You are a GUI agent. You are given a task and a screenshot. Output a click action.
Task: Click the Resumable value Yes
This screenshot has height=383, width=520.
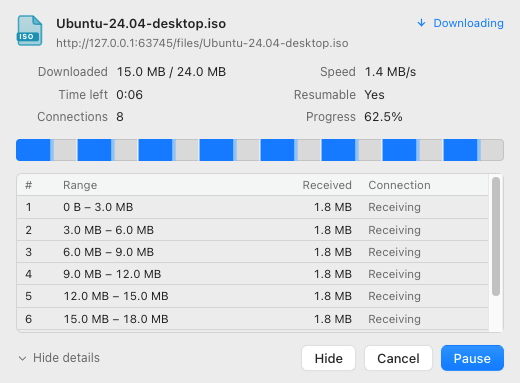point(374,95)
